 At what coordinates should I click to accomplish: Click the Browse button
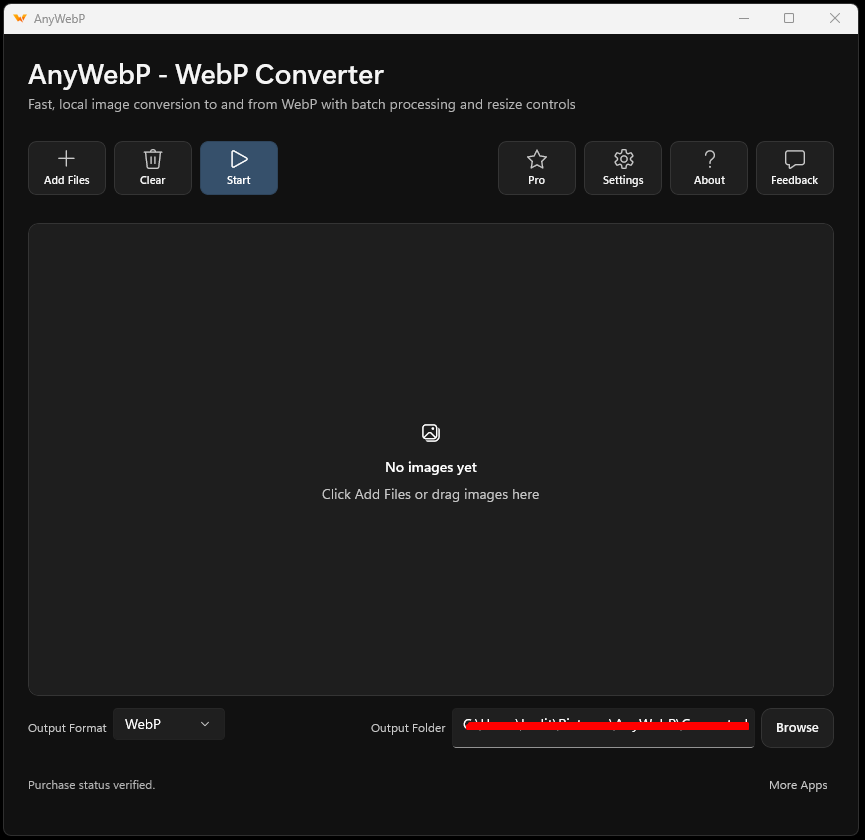point(797,727)
